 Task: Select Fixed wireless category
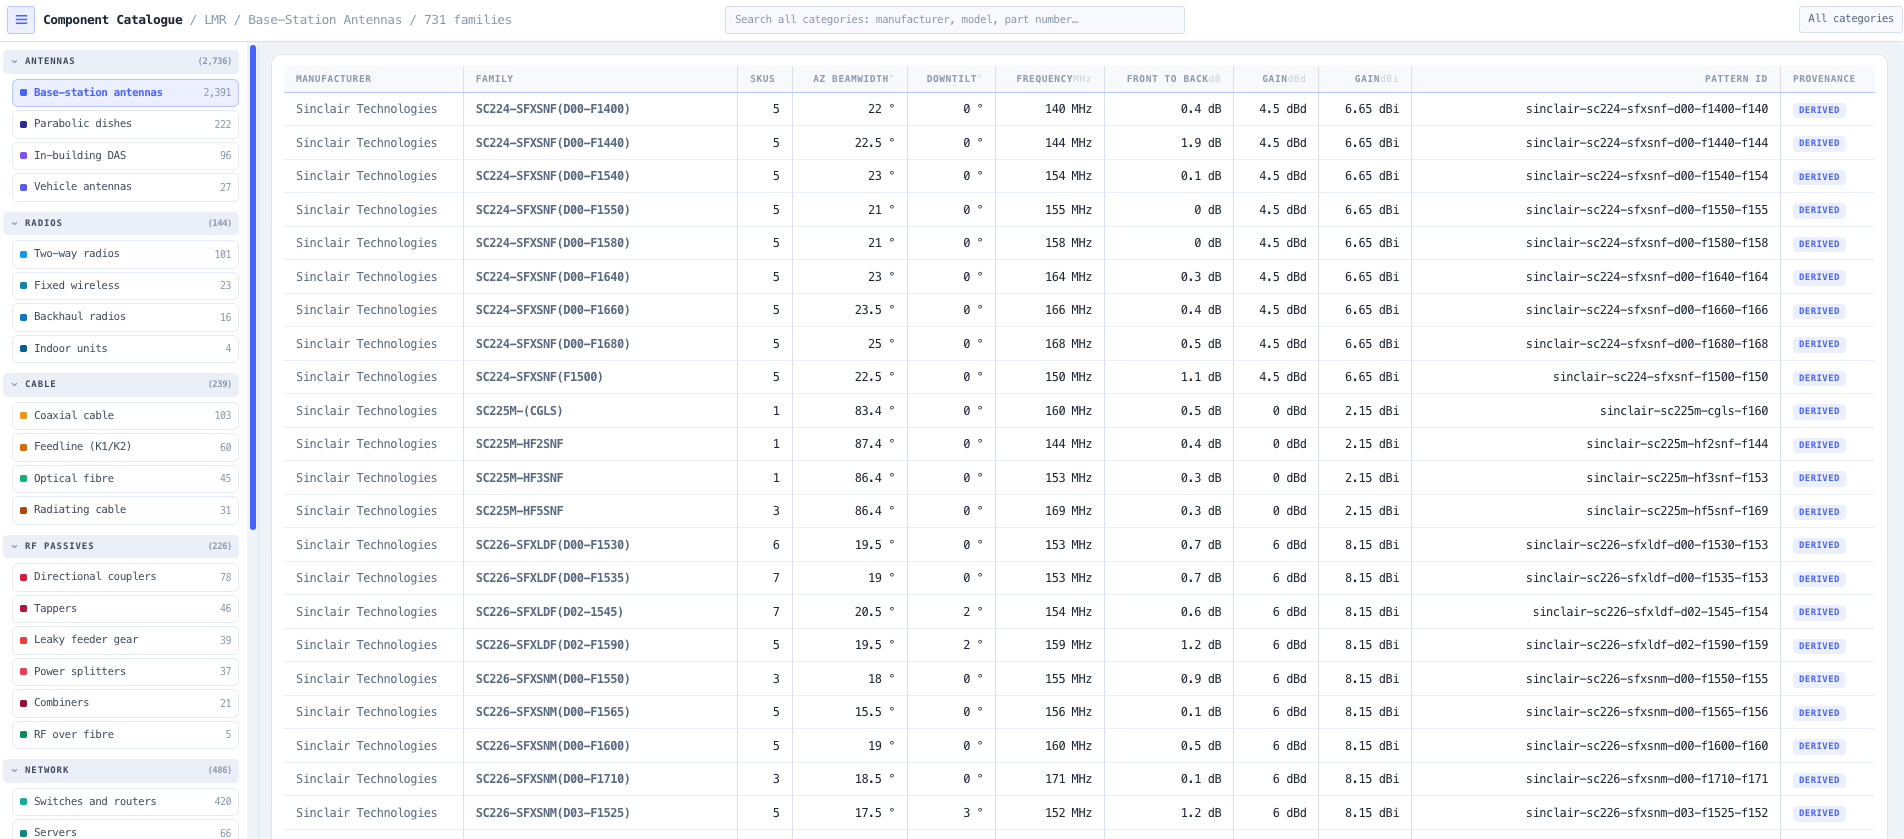point(125,285)
